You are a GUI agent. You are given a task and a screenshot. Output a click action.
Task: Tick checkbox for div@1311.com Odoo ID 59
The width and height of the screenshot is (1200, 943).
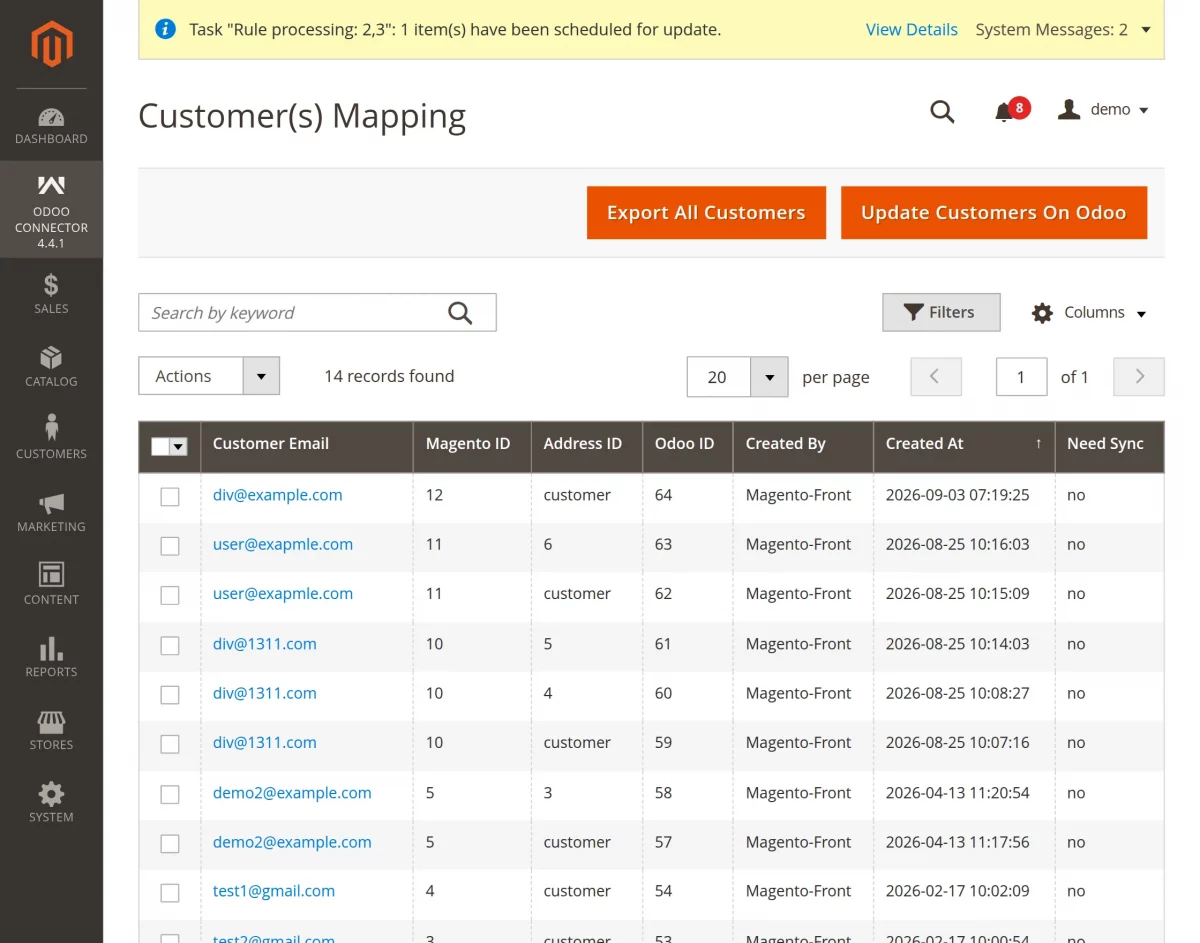pyautogui.click(x=170, y=744)
